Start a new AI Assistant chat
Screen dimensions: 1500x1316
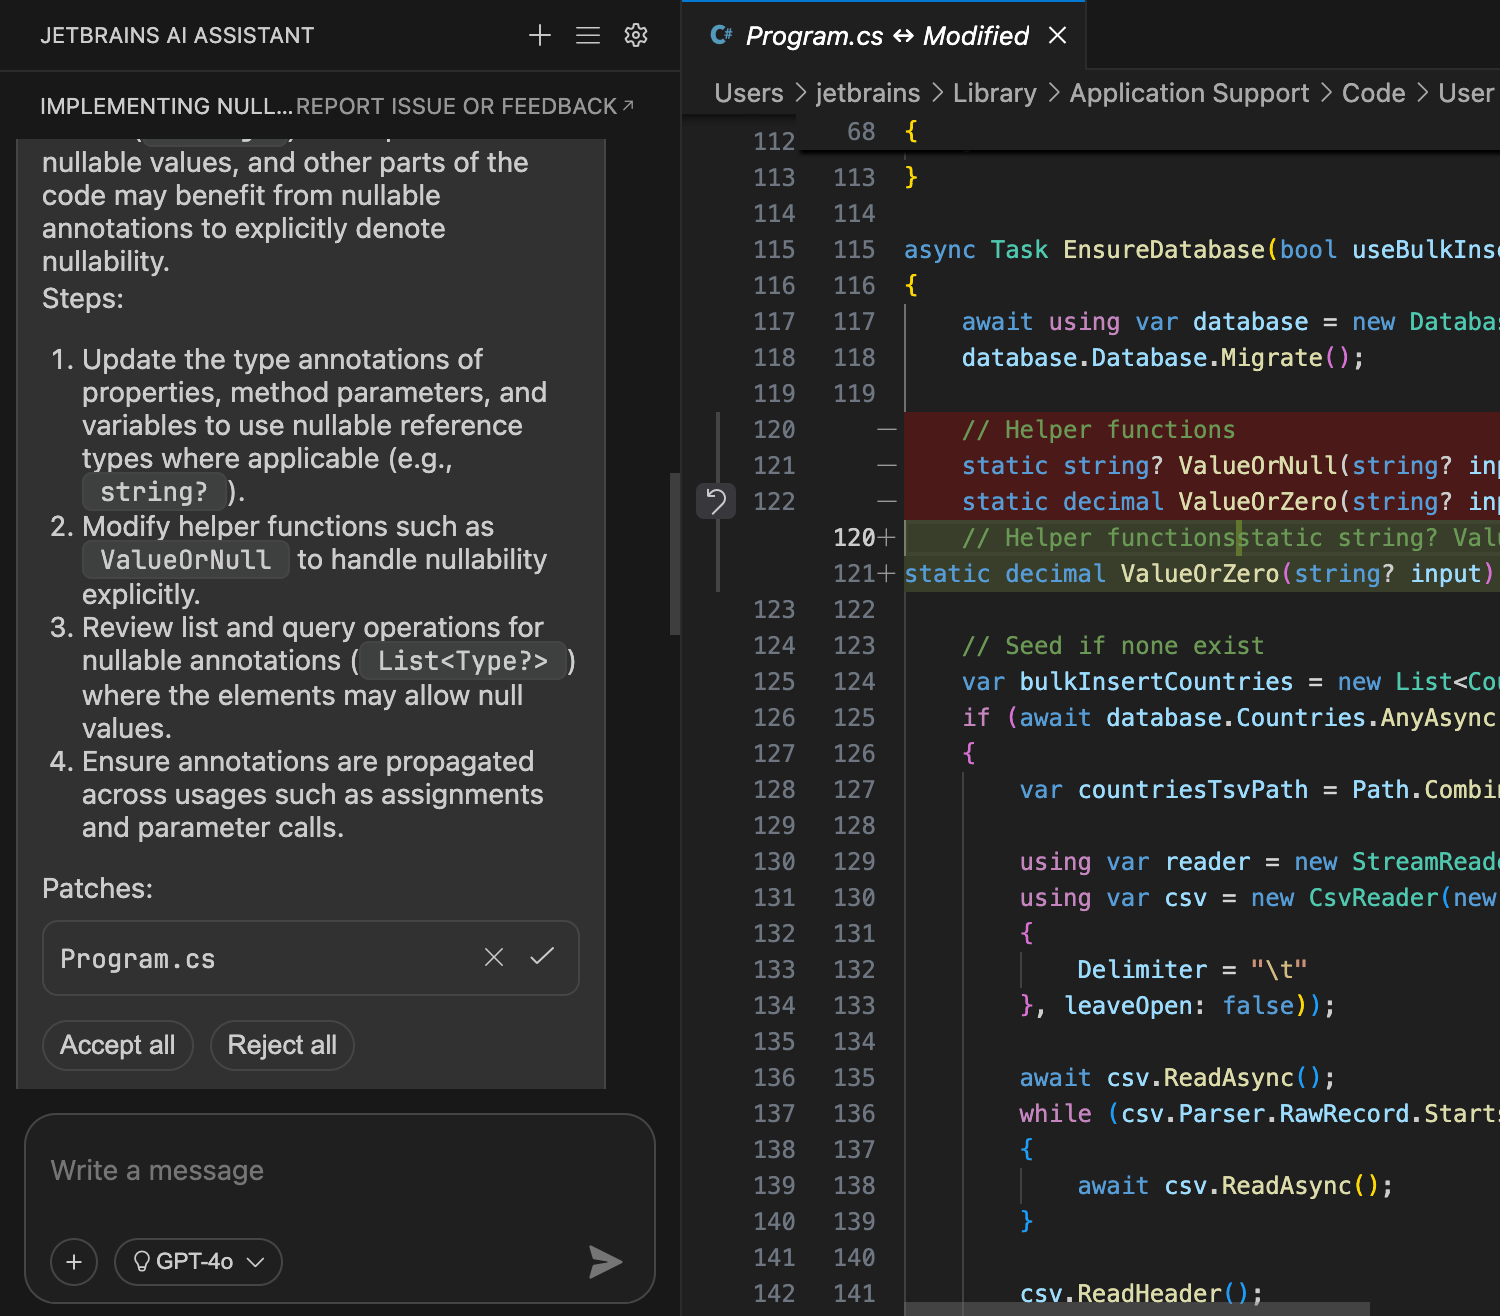click(539, 35)
